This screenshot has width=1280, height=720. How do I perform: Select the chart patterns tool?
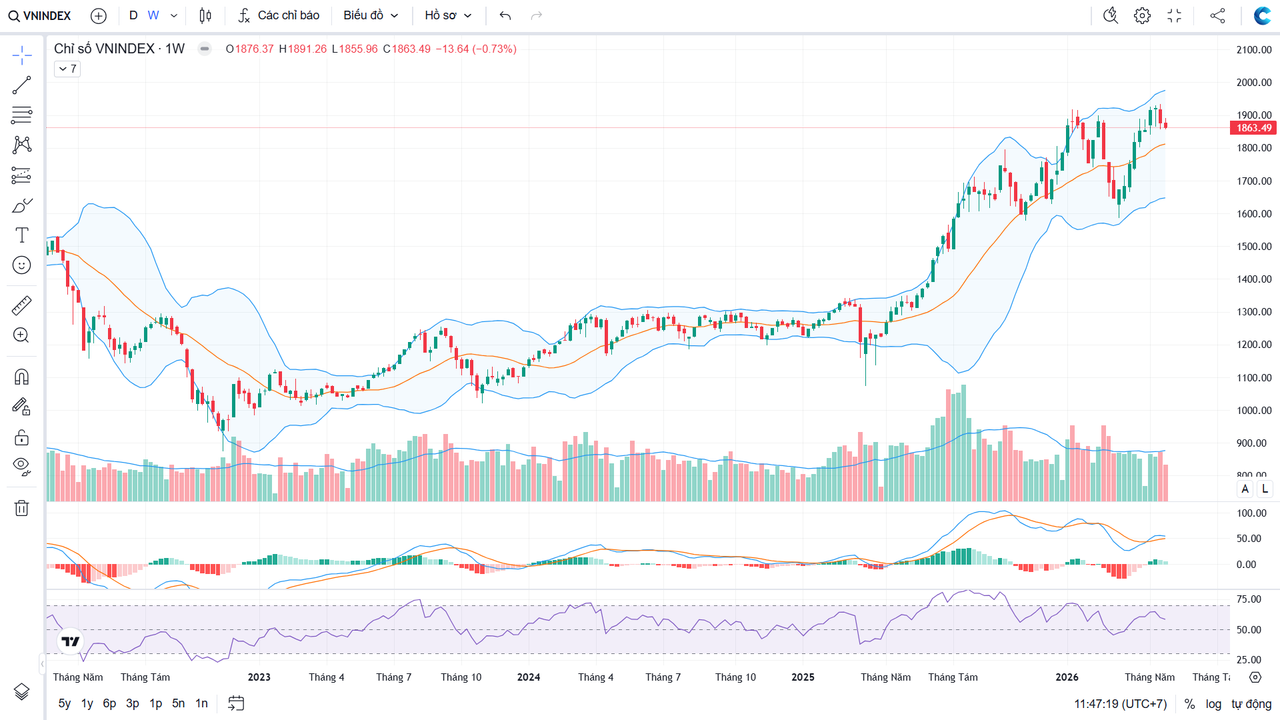(x=22, y=145)
